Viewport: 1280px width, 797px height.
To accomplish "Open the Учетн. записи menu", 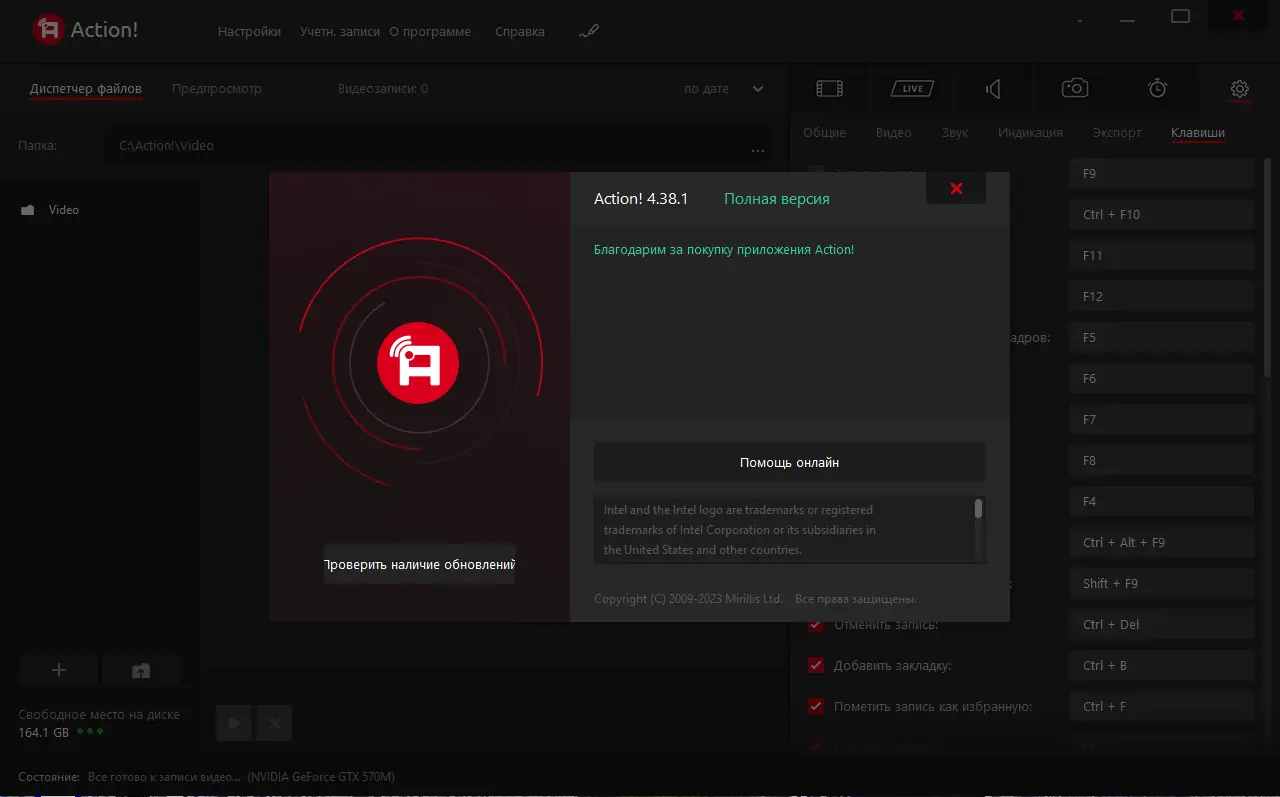I will tap(340, 31).
